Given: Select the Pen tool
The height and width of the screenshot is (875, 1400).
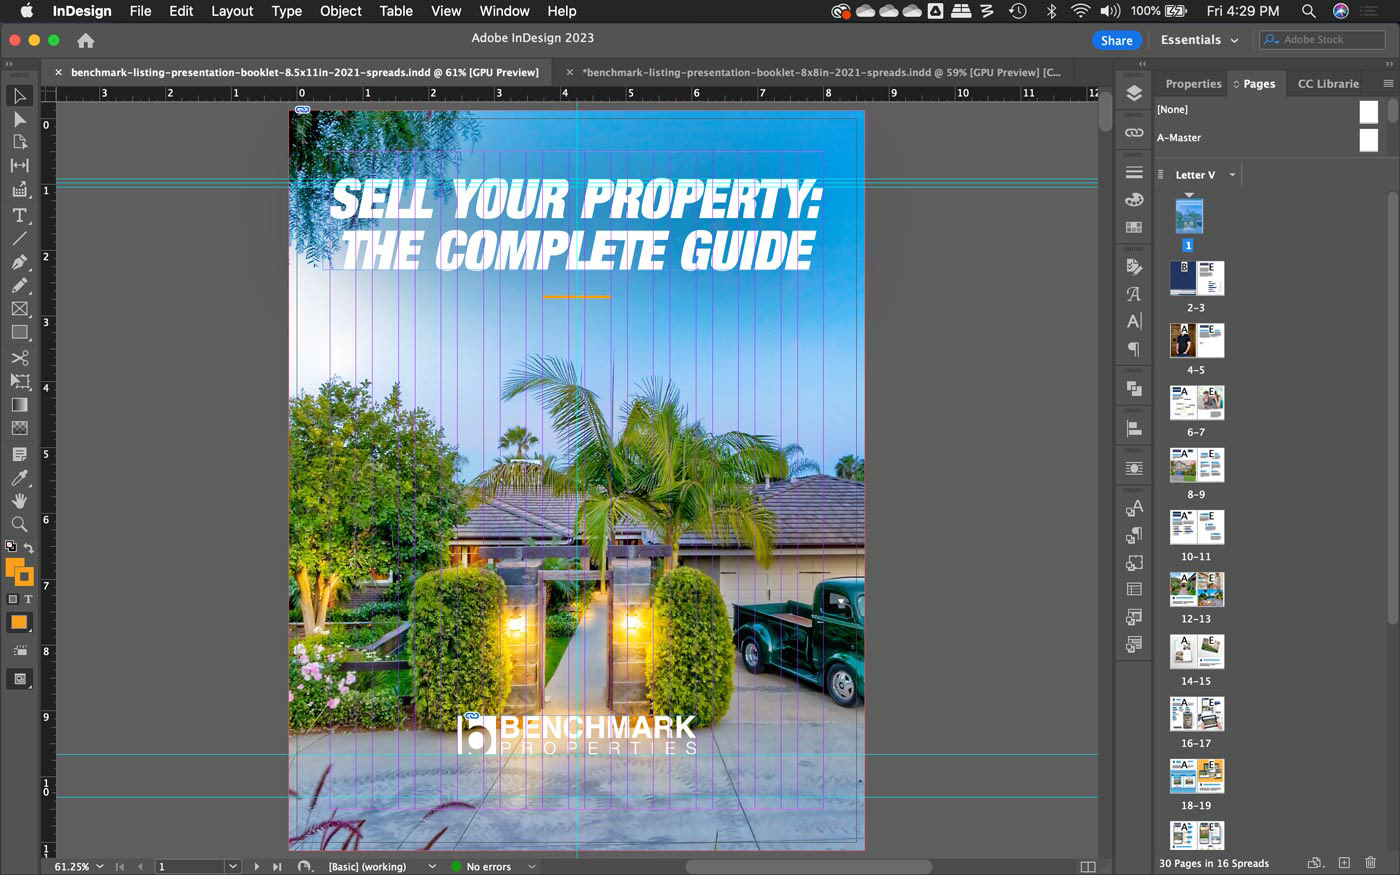Looking at the screenshot, I should point(19,262).
